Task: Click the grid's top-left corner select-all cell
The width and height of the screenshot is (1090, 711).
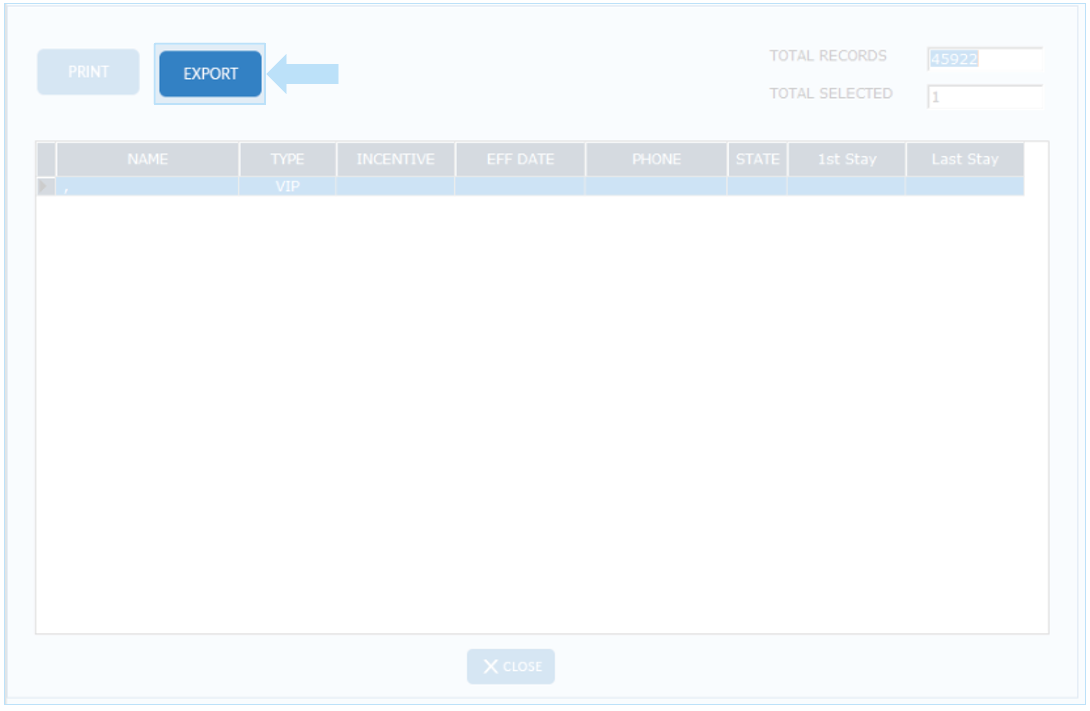Action: point(45,160)
